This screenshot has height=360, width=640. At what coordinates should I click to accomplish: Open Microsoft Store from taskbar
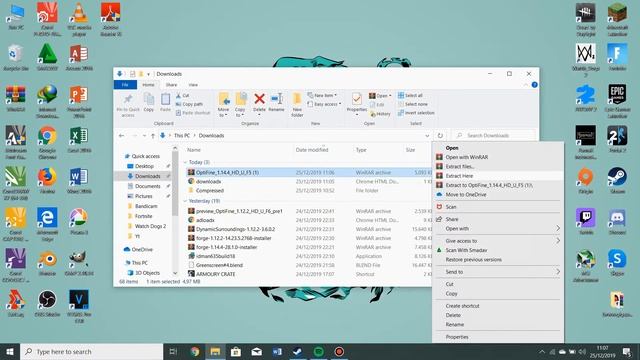[x=236, y=351]
